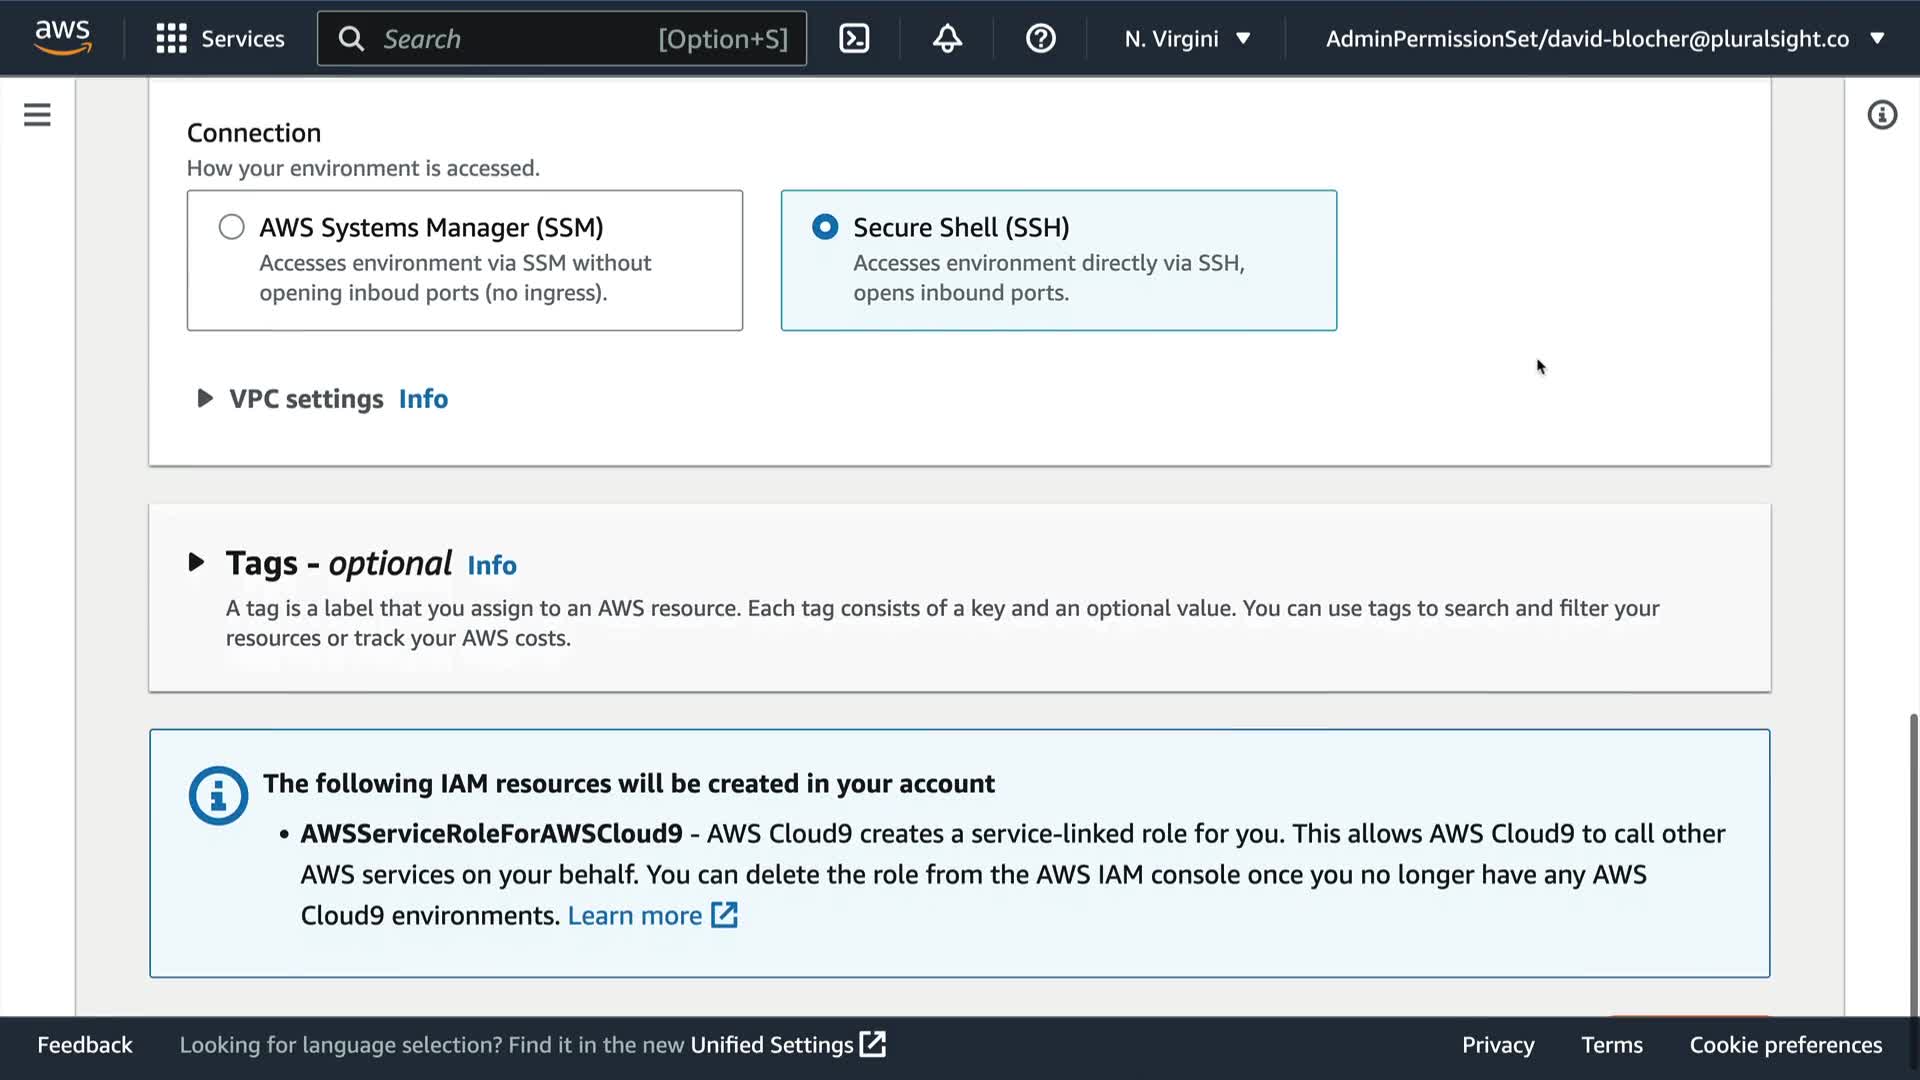
Task: Select the Secure Shell (SSH) option
Action: [825, 227]
